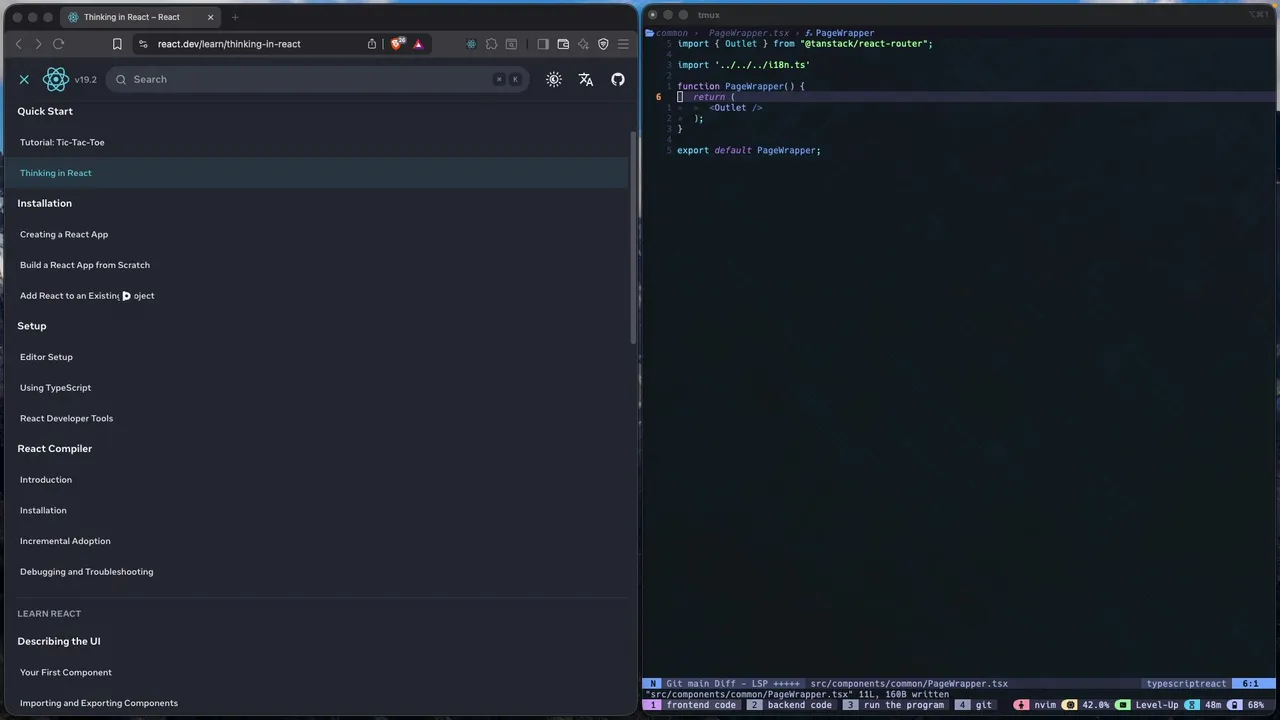Open Debugging and Troubleshooting page
This screenshot has width=1280, height=720.
pyautogui.click(x=87, y=572)
